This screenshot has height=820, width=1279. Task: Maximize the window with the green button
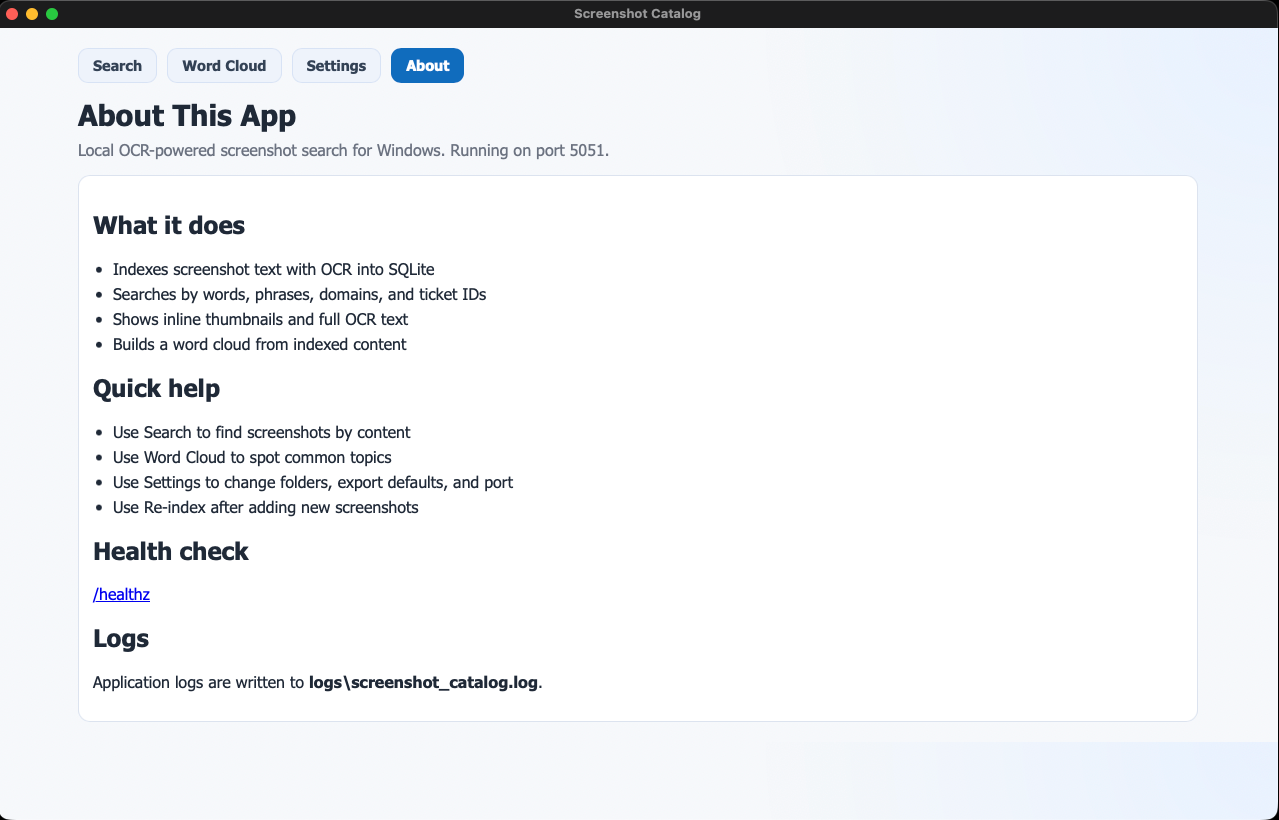52,14
